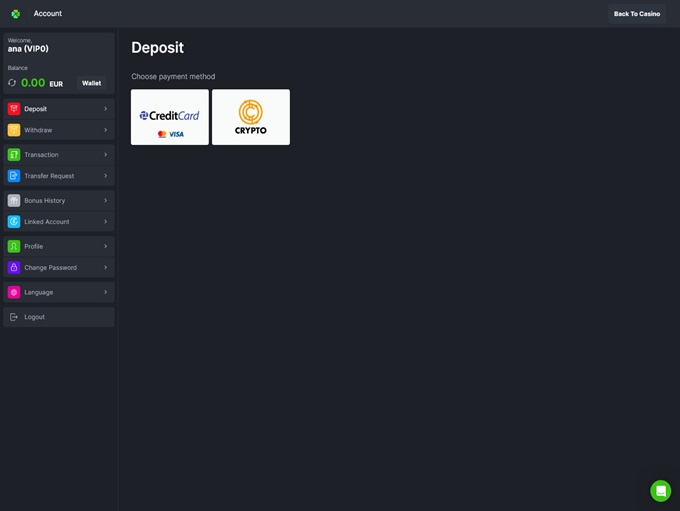Click the Choose payment method text
Viewport: 680px width, 511px height.
click(173, 77)
